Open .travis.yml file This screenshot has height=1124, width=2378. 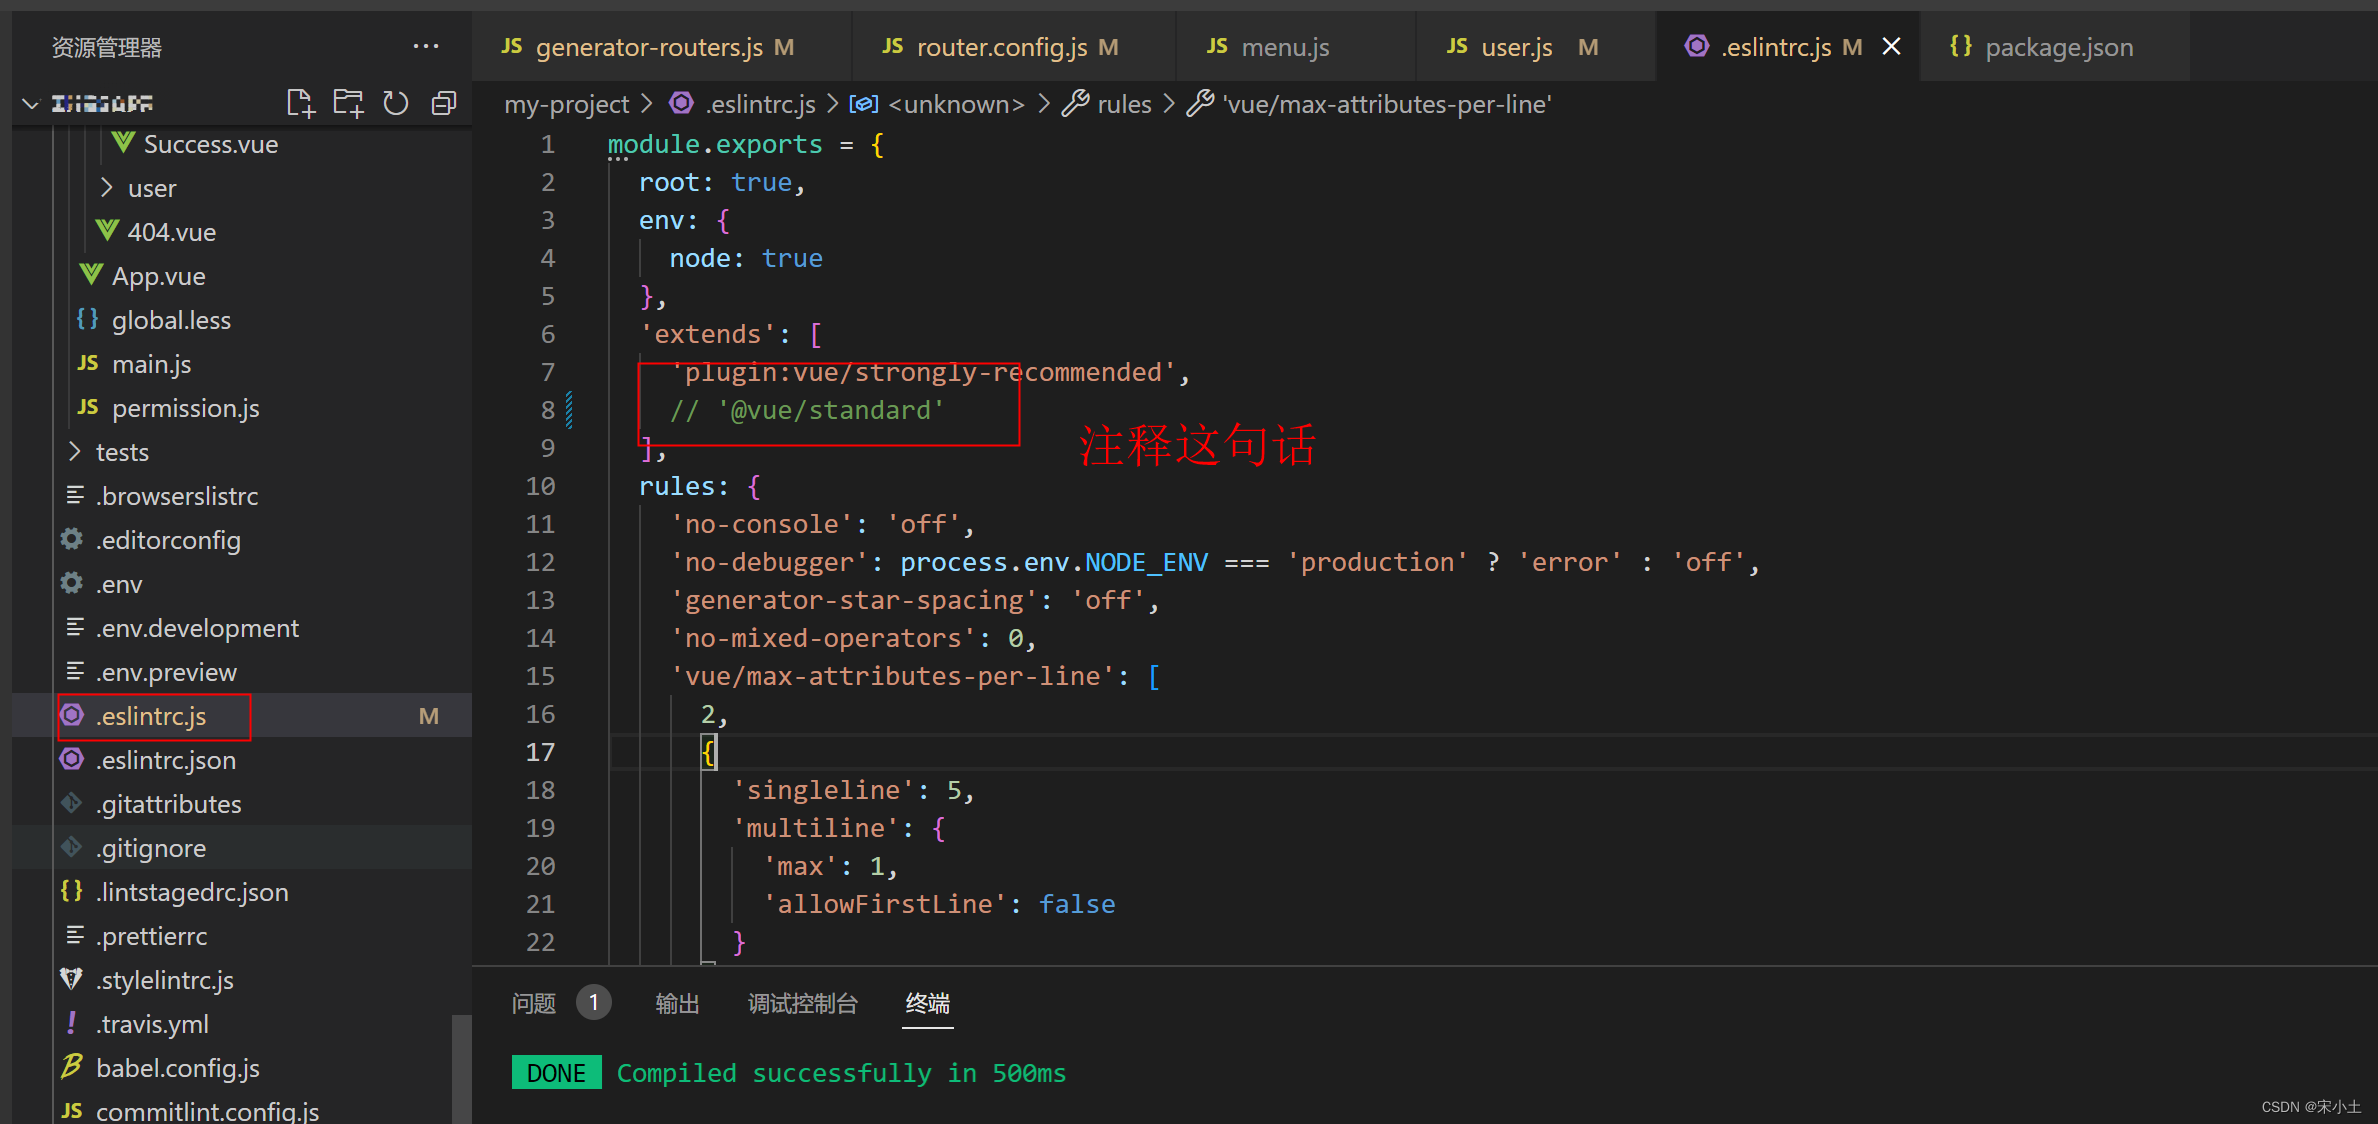pos(152,1024)
